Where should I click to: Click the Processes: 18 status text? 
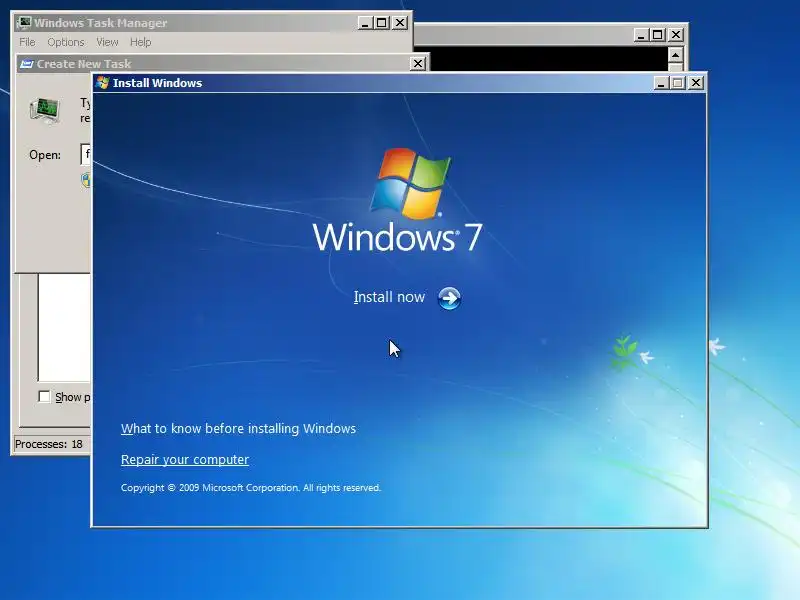click(48, 444)
